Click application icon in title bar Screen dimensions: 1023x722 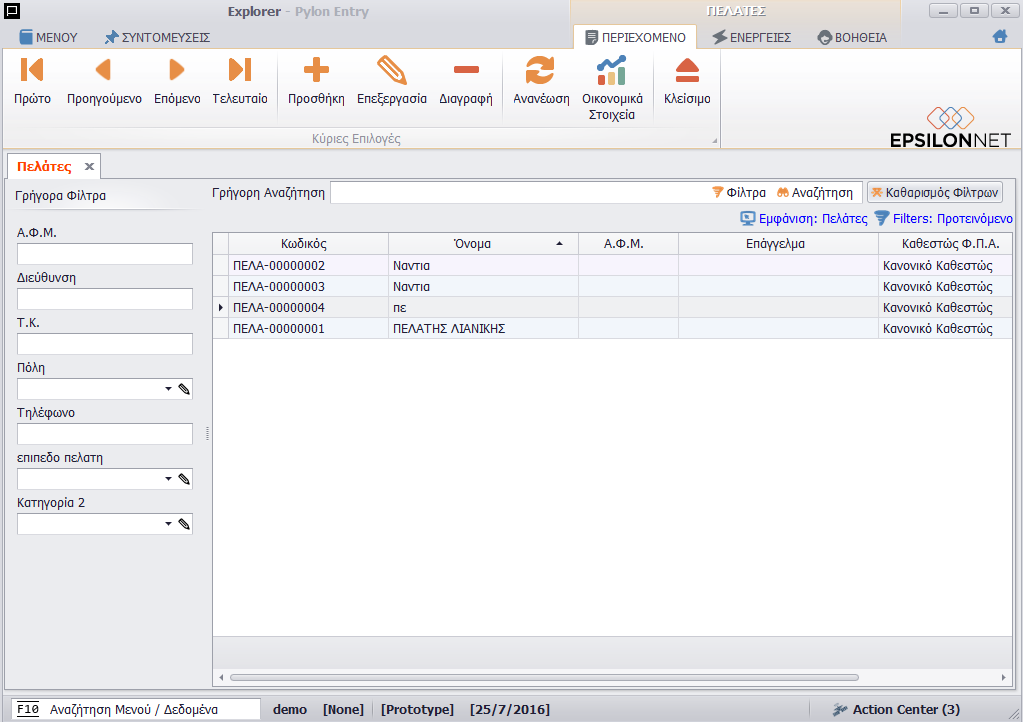coord(12,10)
